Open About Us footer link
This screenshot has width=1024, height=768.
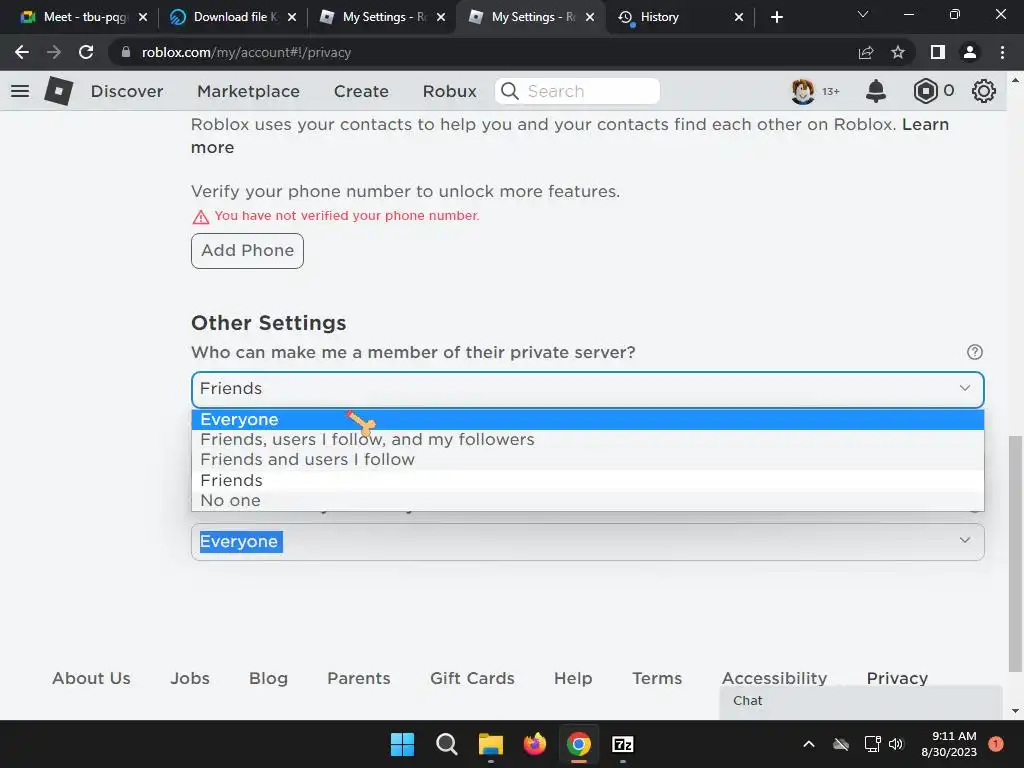click(91, 679)
